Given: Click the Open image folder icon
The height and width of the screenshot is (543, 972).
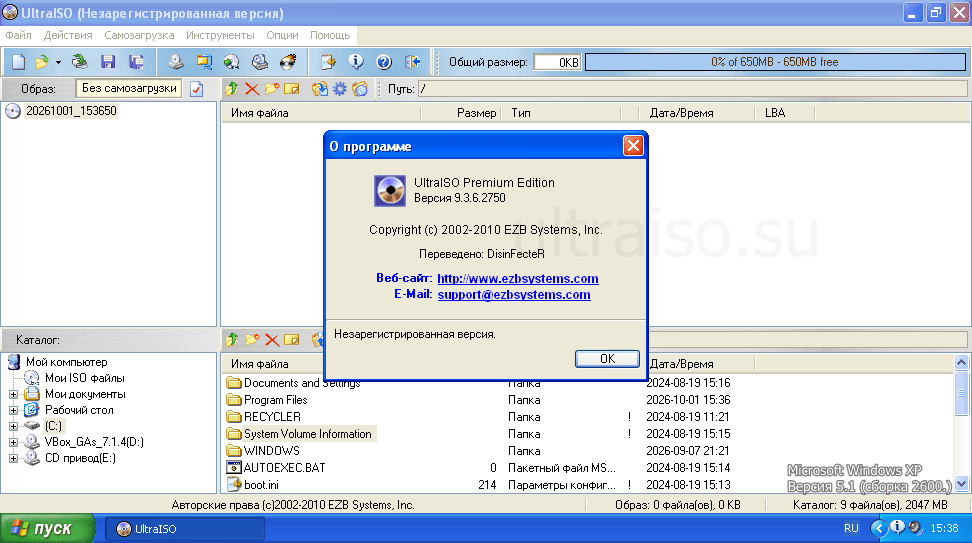Looking at the screenshot, I should (42, 62).
